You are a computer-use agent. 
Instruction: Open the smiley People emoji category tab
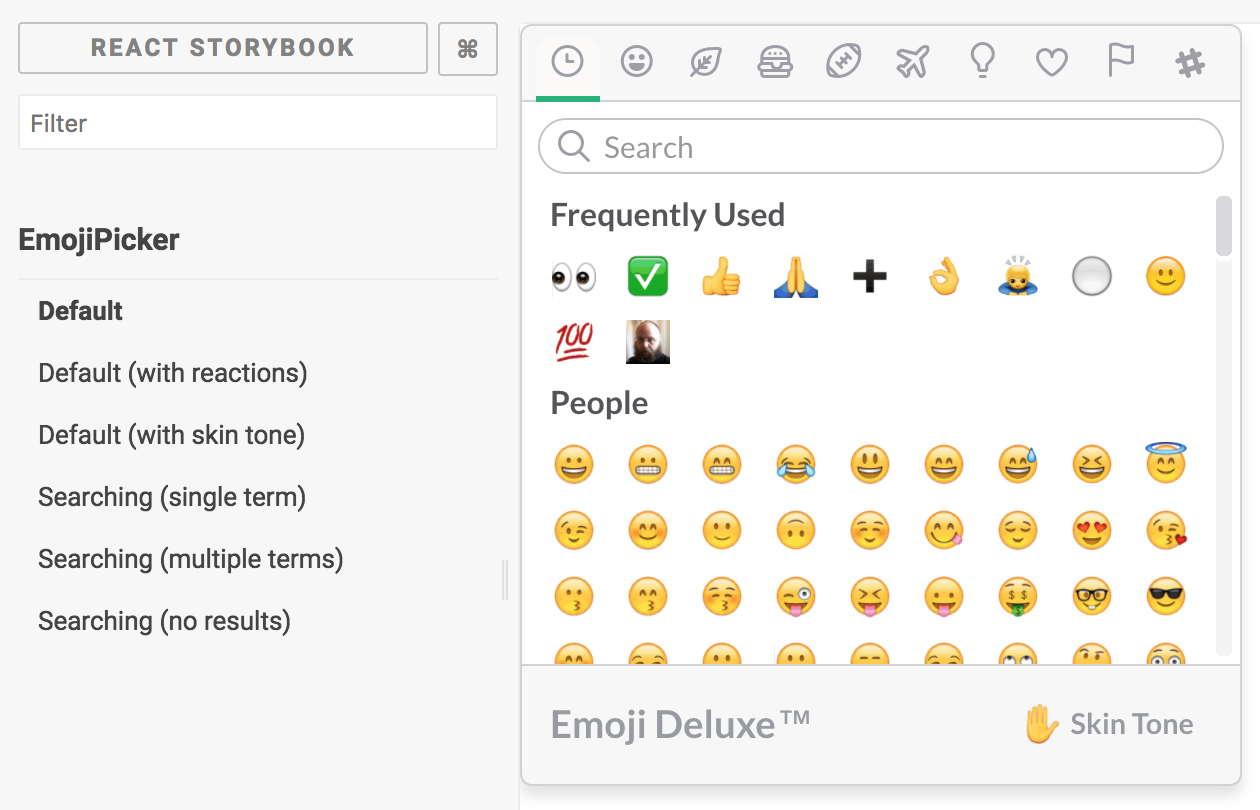tap(636, 63)
